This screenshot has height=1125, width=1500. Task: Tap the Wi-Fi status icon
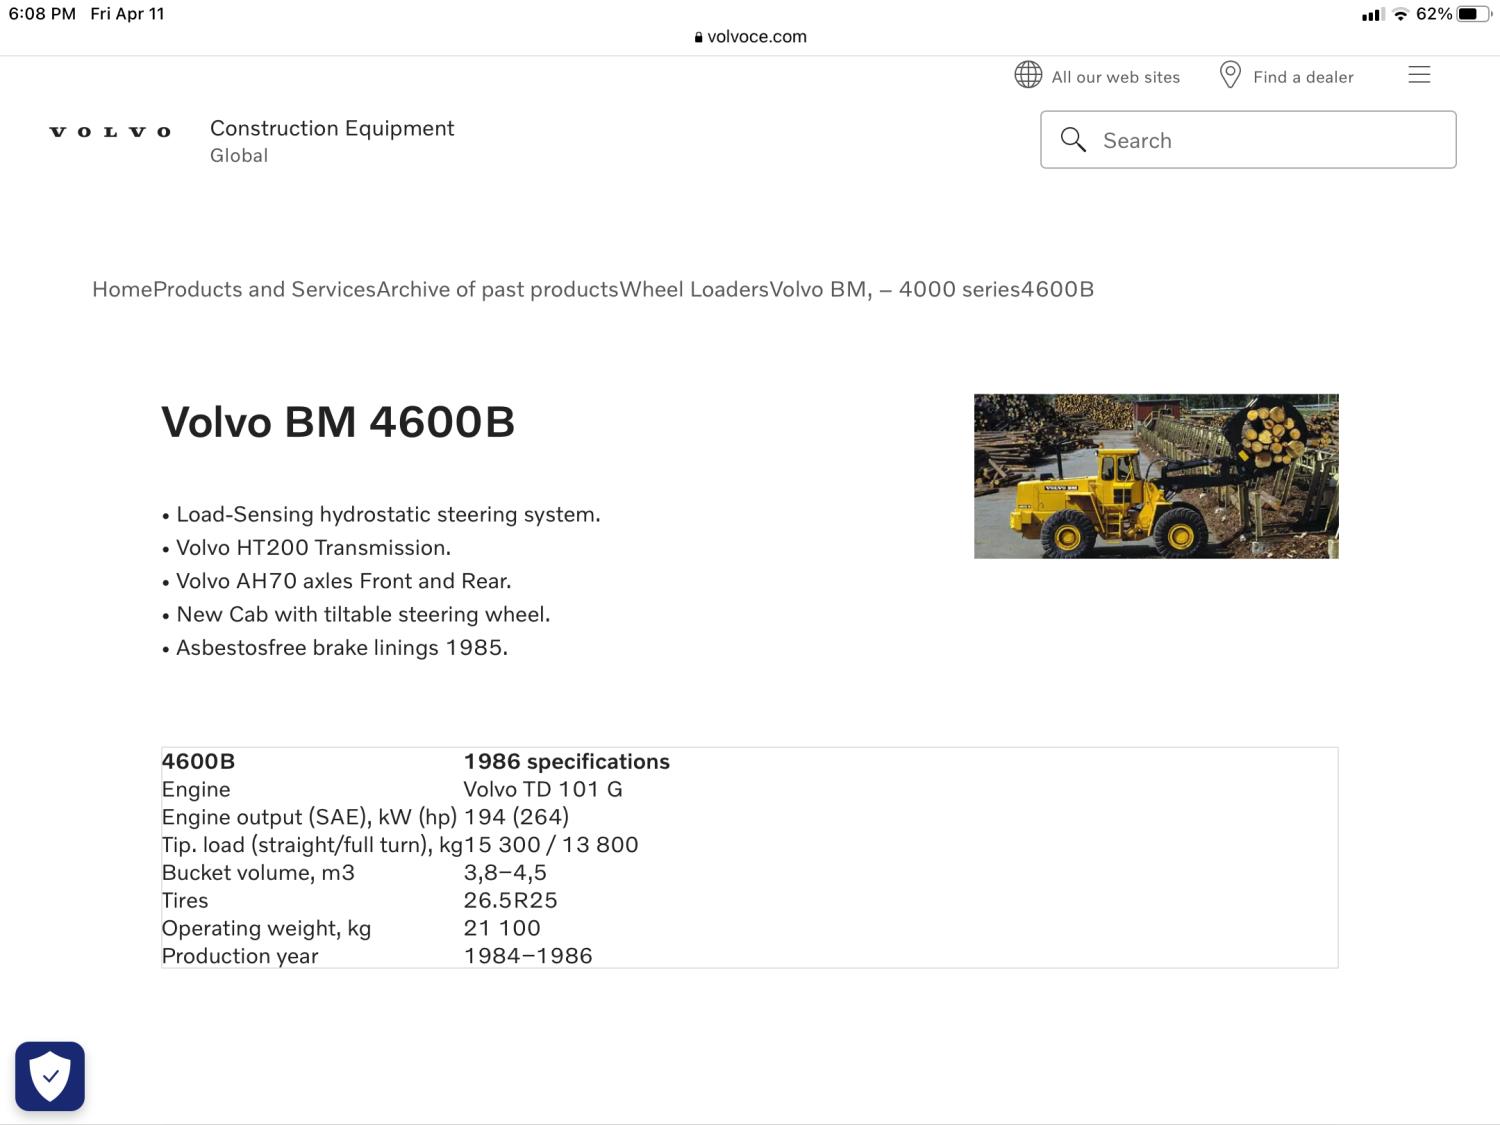[1400, 14]
